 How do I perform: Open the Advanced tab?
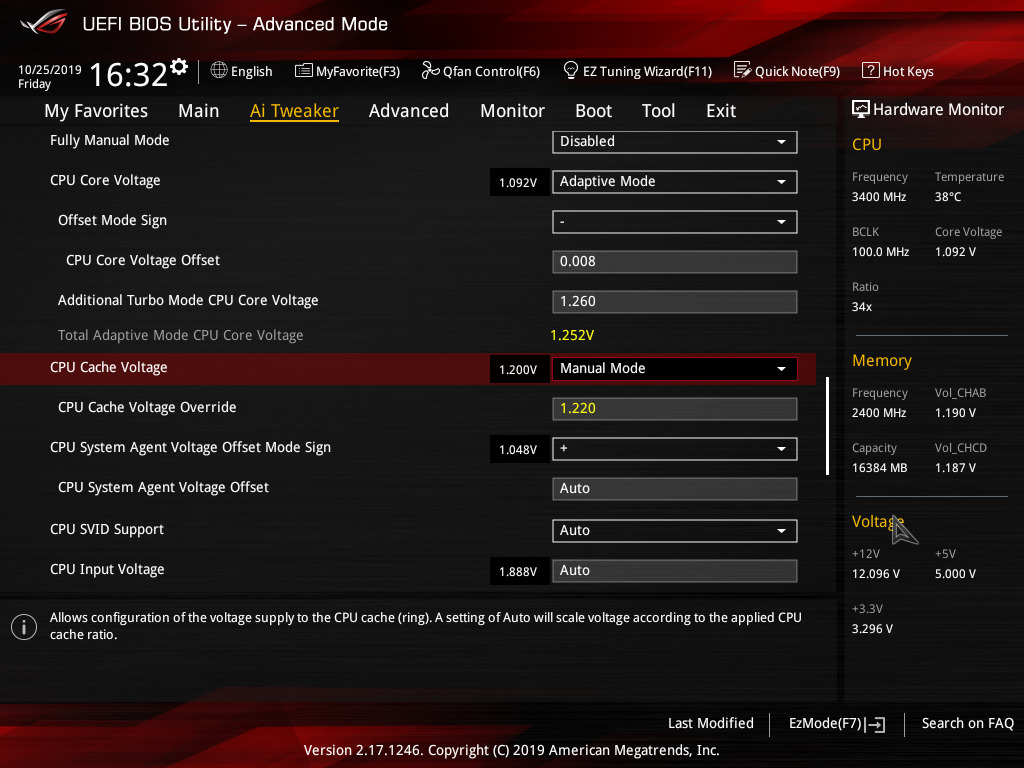(409, 111)
